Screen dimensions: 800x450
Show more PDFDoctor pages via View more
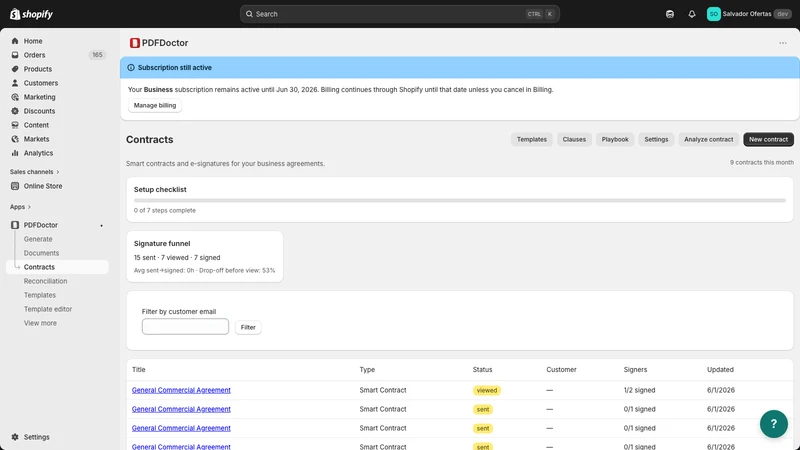[40, 323]
